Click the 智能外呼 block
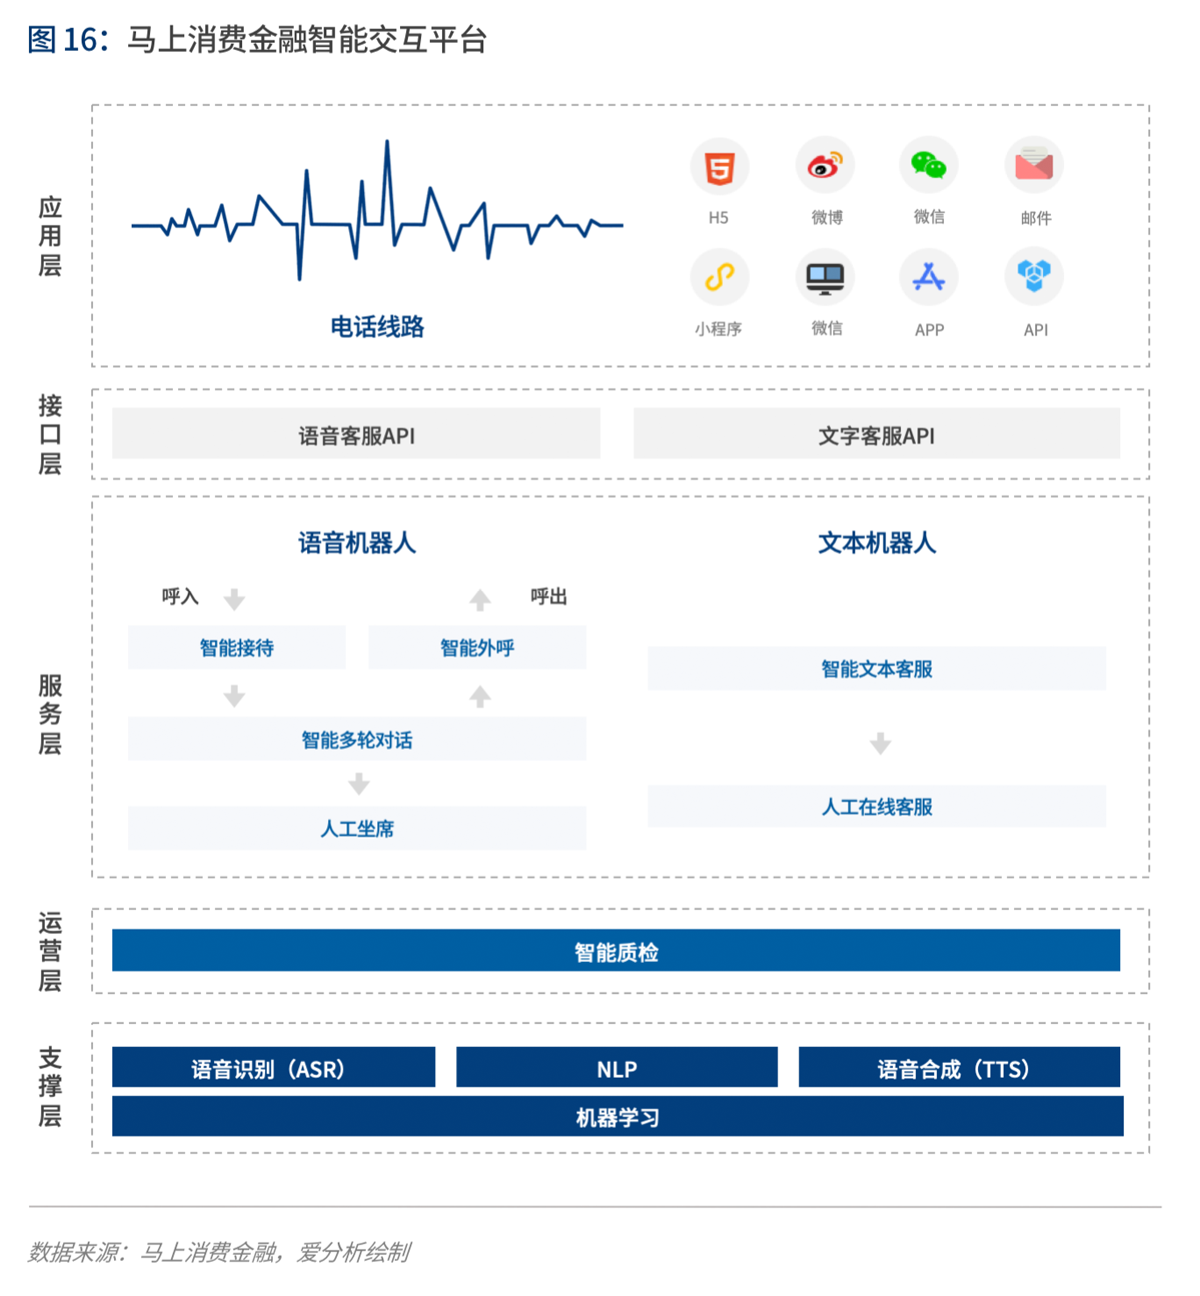The width and height of the screenshot is (1200, 1296). point(478,647)
